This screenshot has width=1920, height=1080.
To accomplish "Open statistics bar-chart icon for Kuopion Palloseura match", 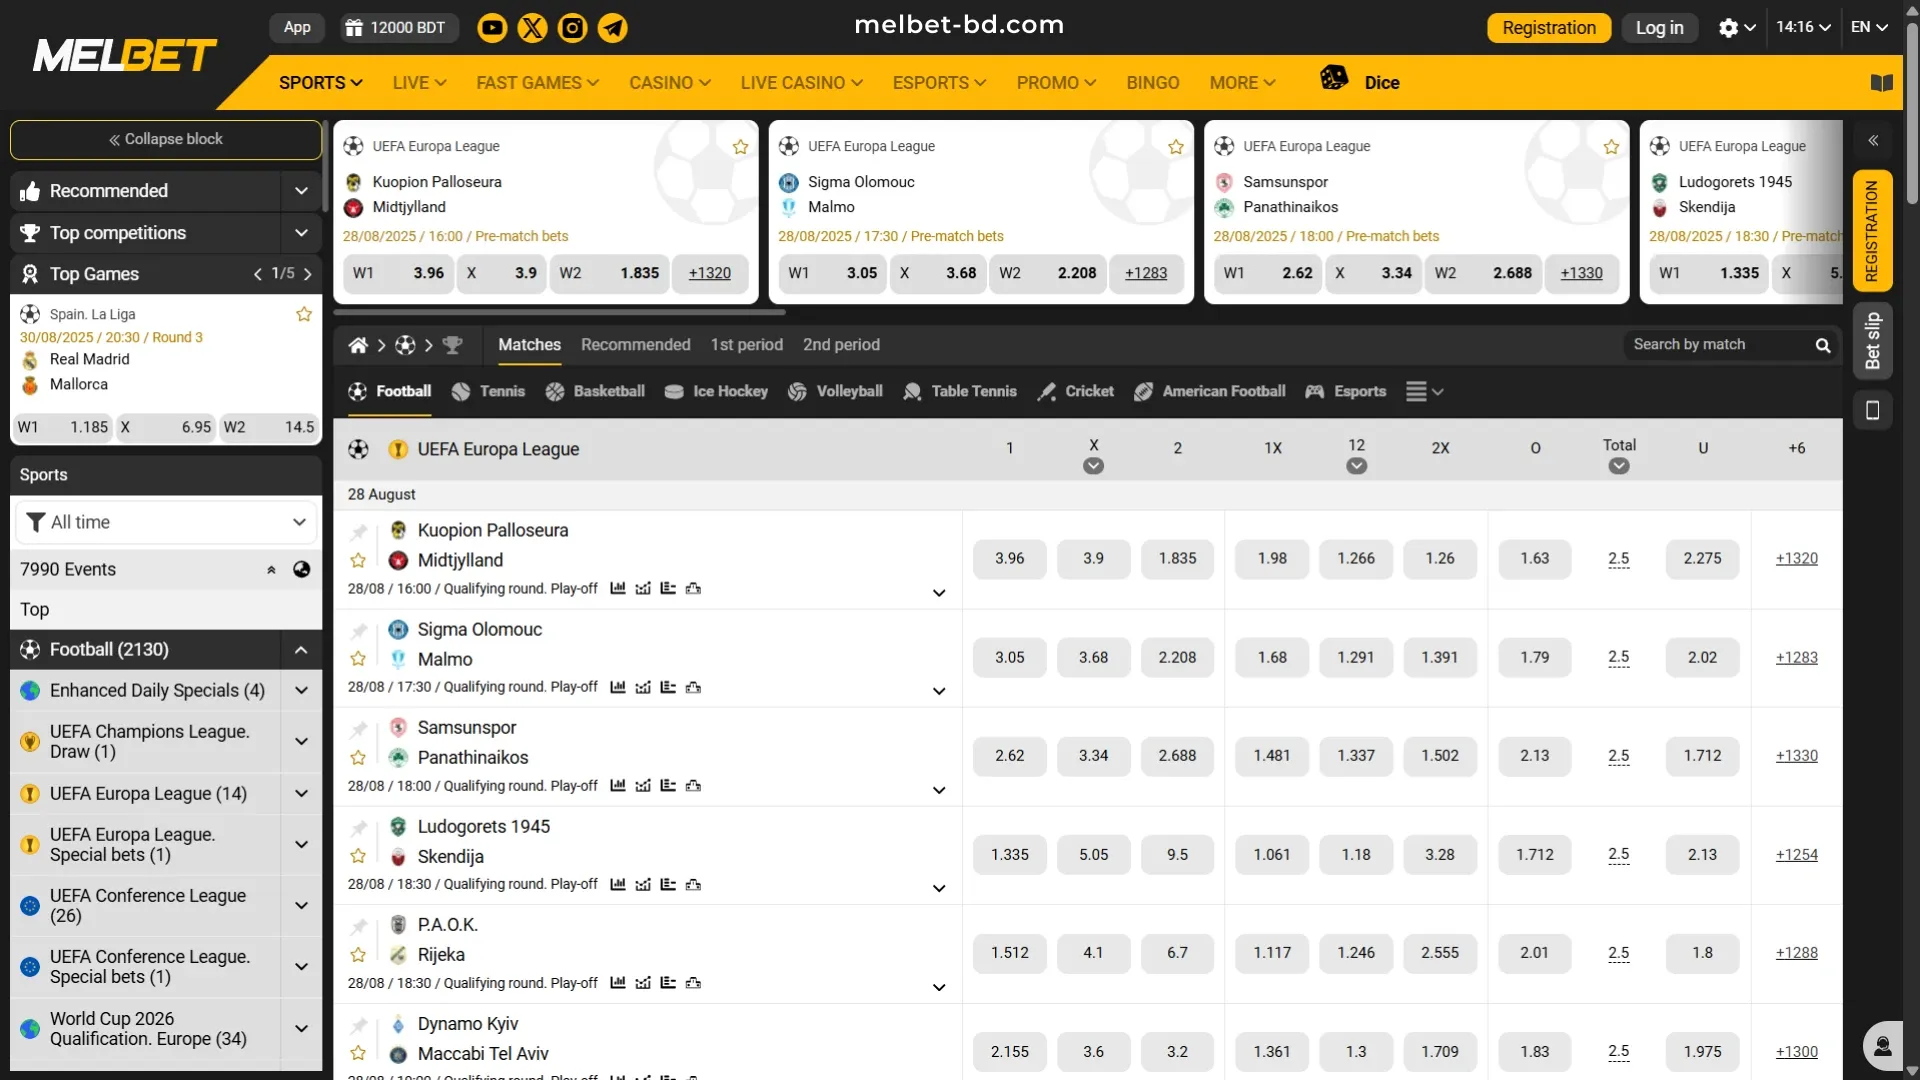I will point(618,589).
